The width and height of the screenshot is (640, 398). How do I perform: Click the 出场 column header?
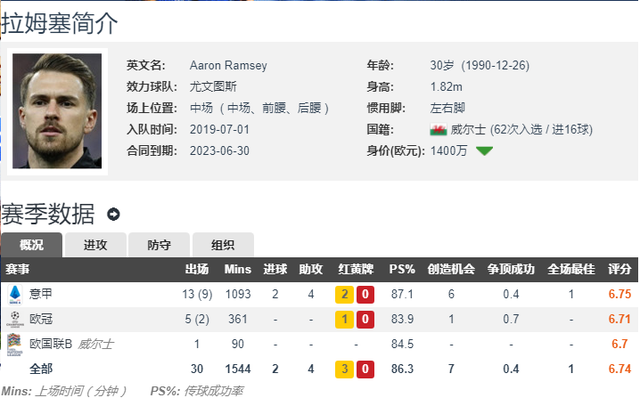click(x=197, y=269)
